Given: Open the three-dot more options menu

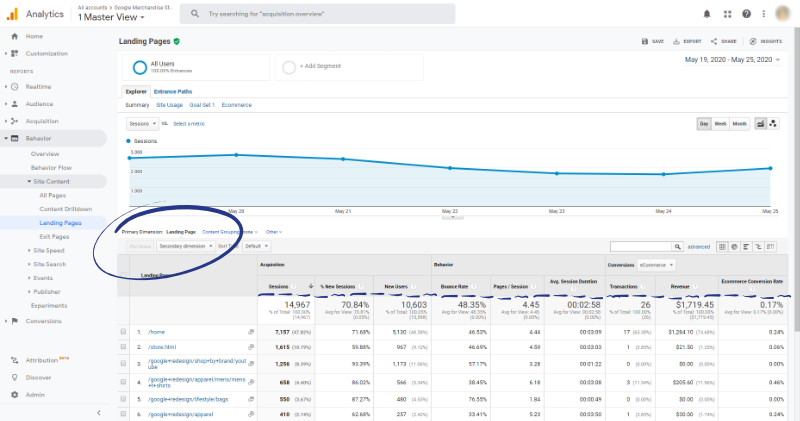Looking at the screenshot, I should tap(764, 14).
